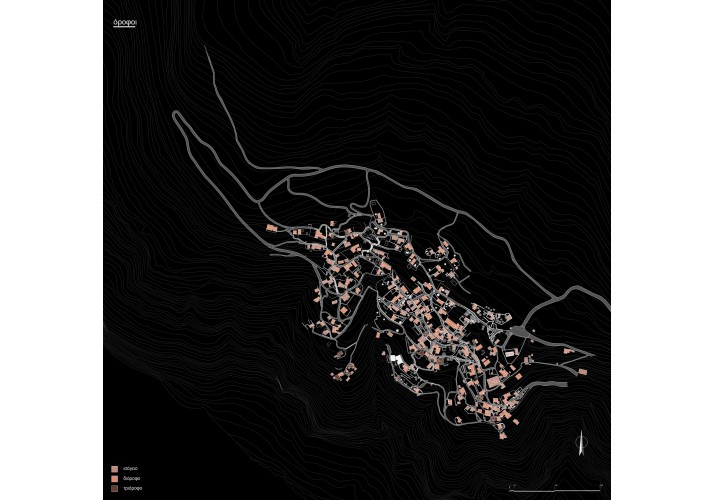715x500 pixels.
Task: Click the scale bar line
Action: [556, 490]
